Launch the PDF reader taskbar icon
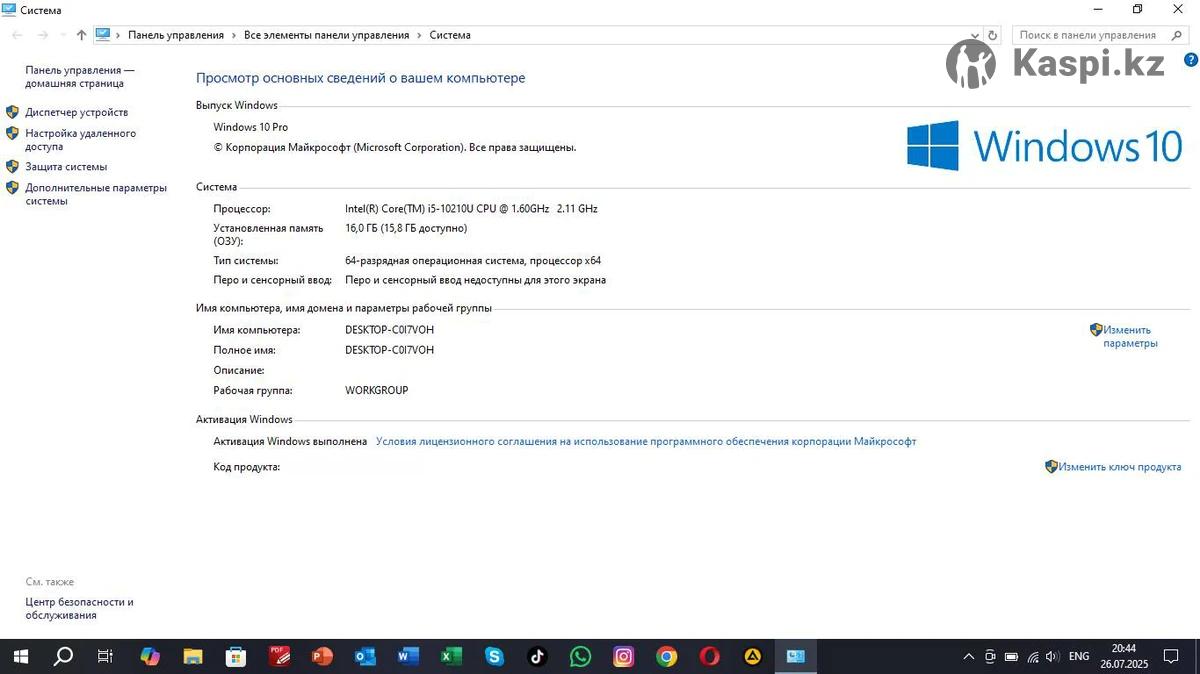The height and width of the screenshot is (674, 1200). [x=279, y=657]
